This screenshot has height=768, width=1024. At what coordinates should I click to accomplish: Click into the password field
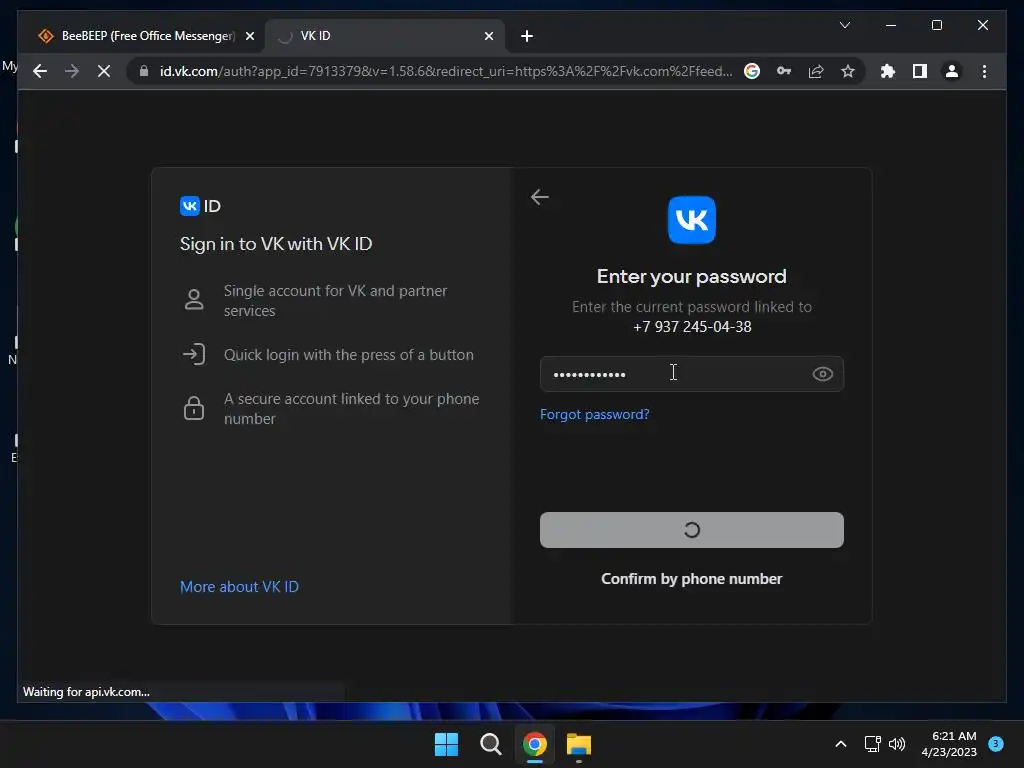tap(692, 374)
